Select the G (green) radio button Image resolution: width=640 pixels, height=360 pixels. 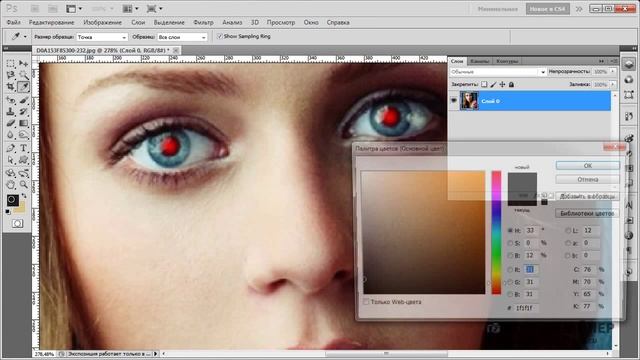510,282
